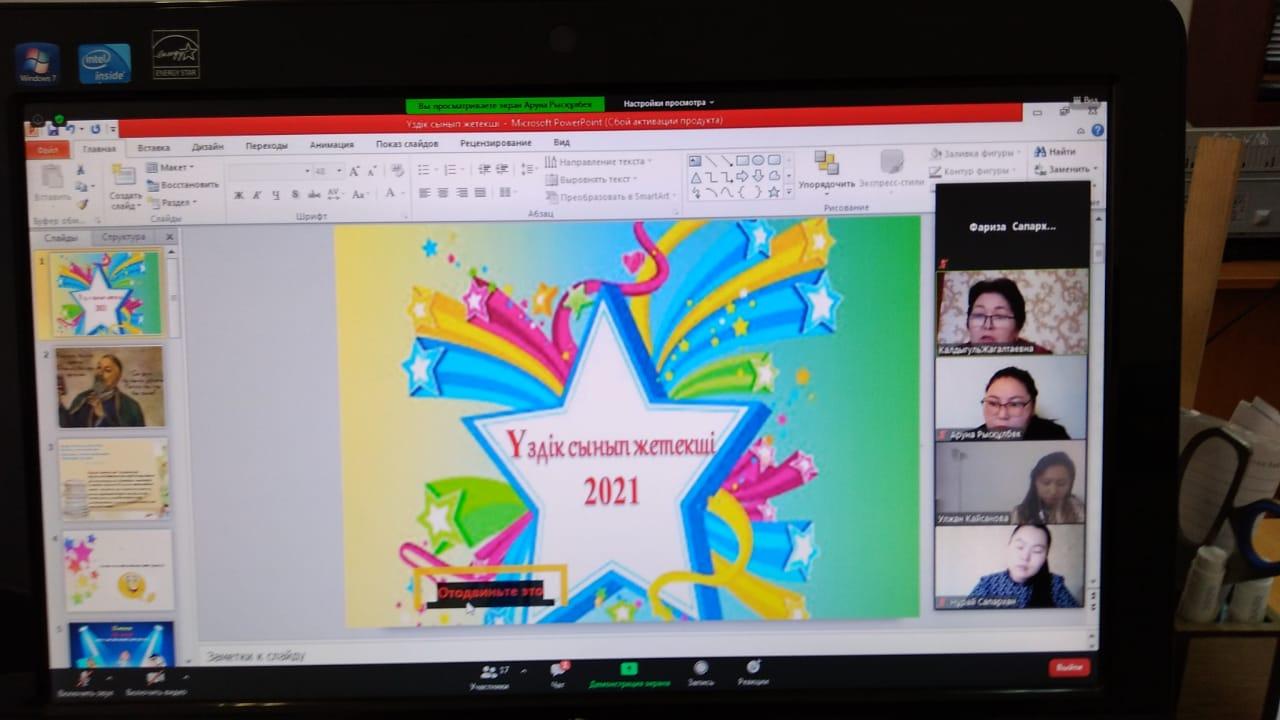Open the Анимация ribbon tab

[331, 144]
